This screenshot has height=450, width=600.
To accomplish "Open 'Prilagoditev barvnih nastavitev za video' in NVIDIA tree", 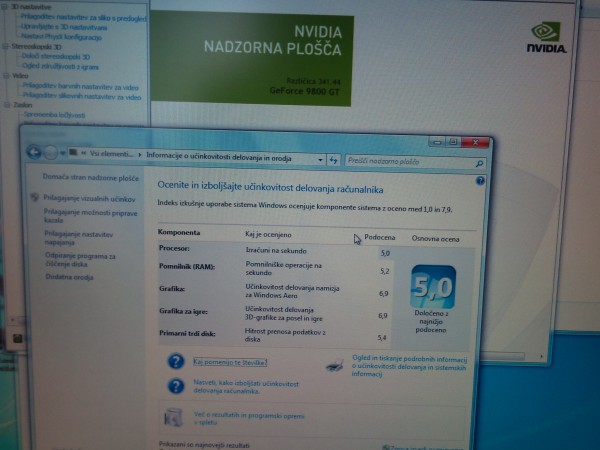I will (80, 86).
